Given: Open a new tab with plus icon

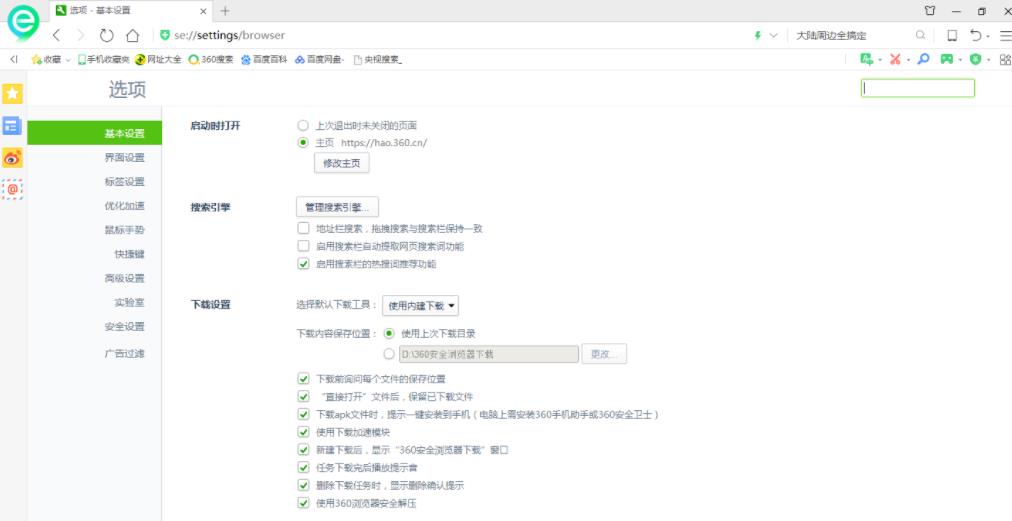Looking at the screenshot, I should point(225,11).
